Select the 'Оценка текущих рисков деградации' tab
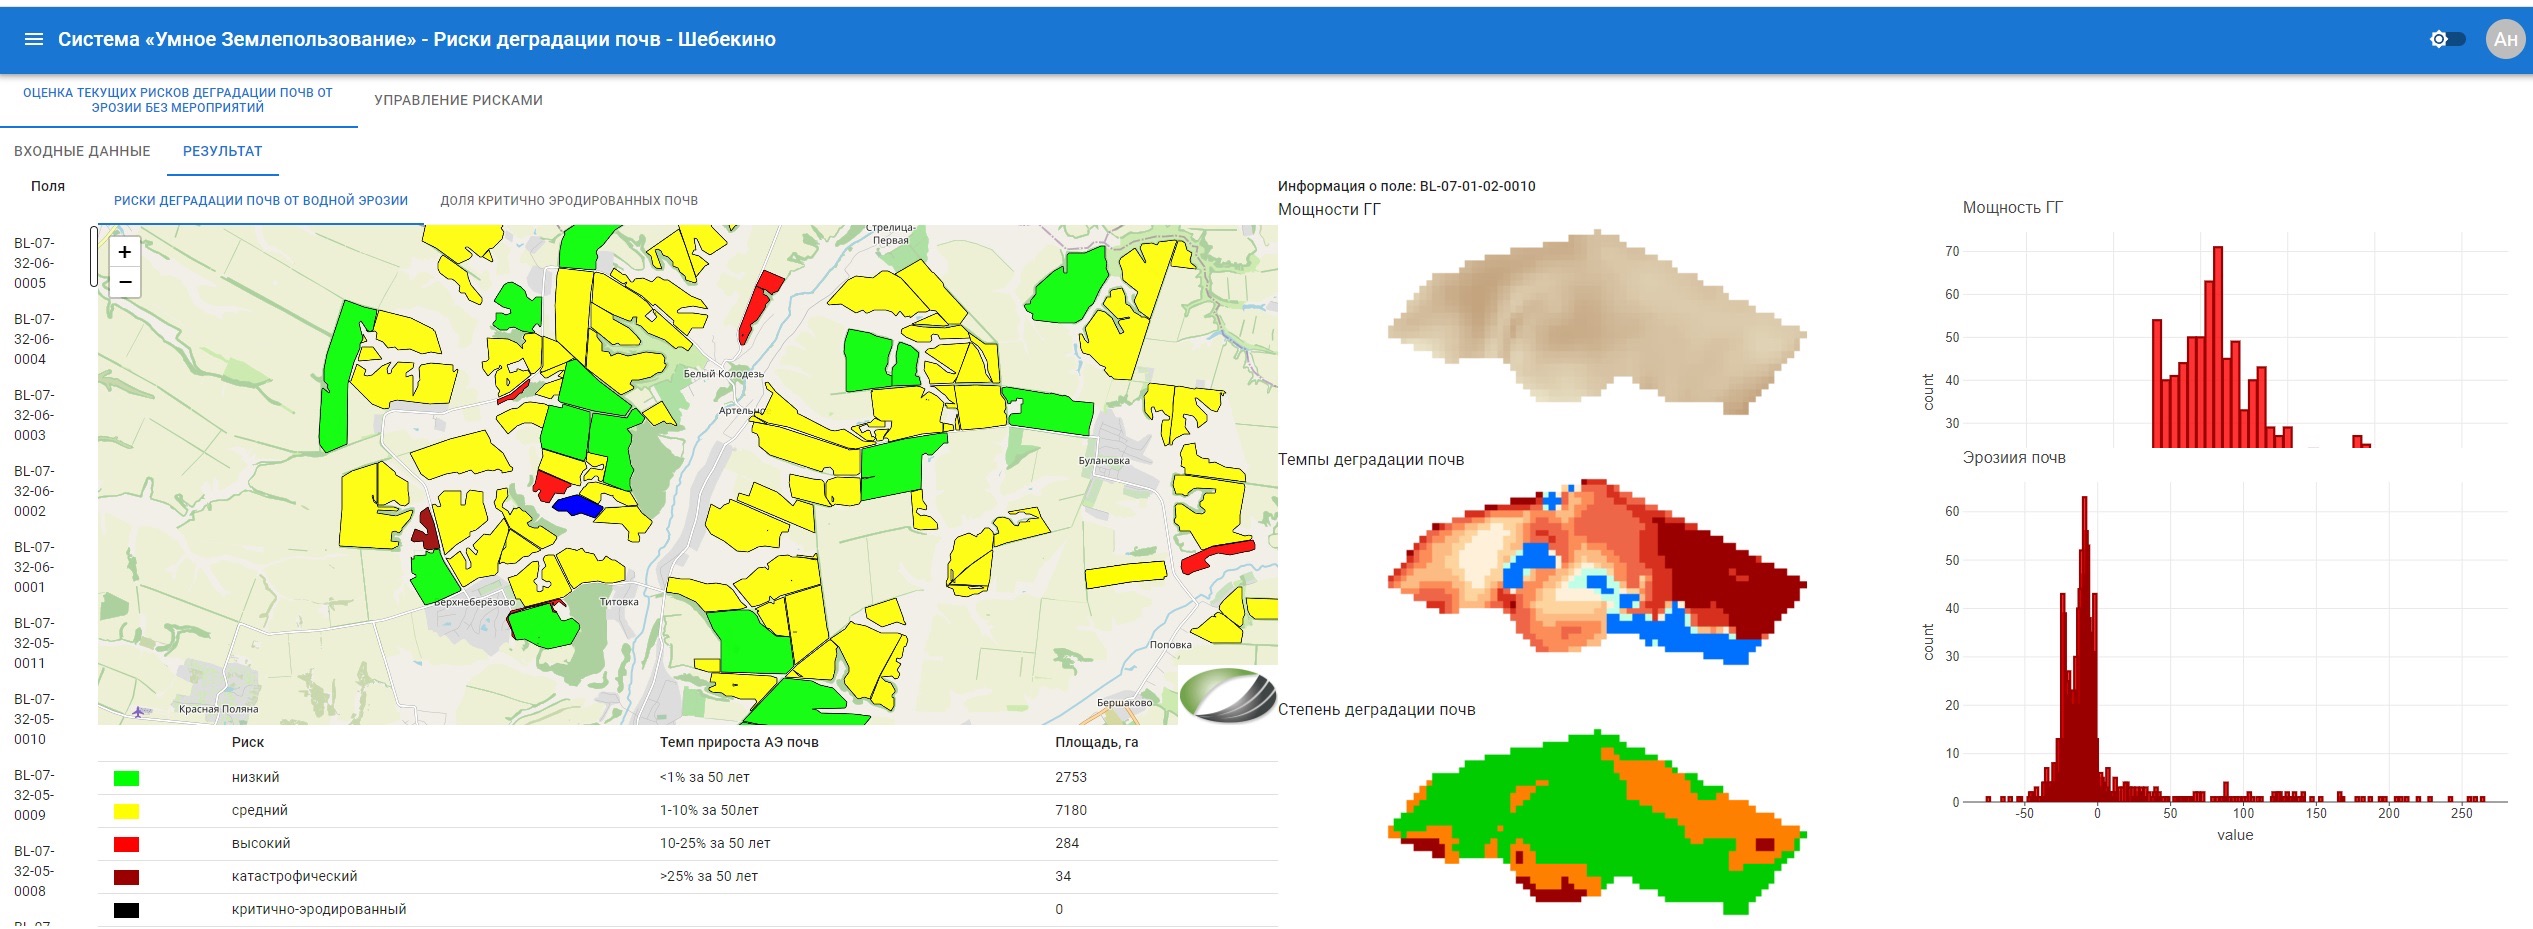 [x=178, y=100]
